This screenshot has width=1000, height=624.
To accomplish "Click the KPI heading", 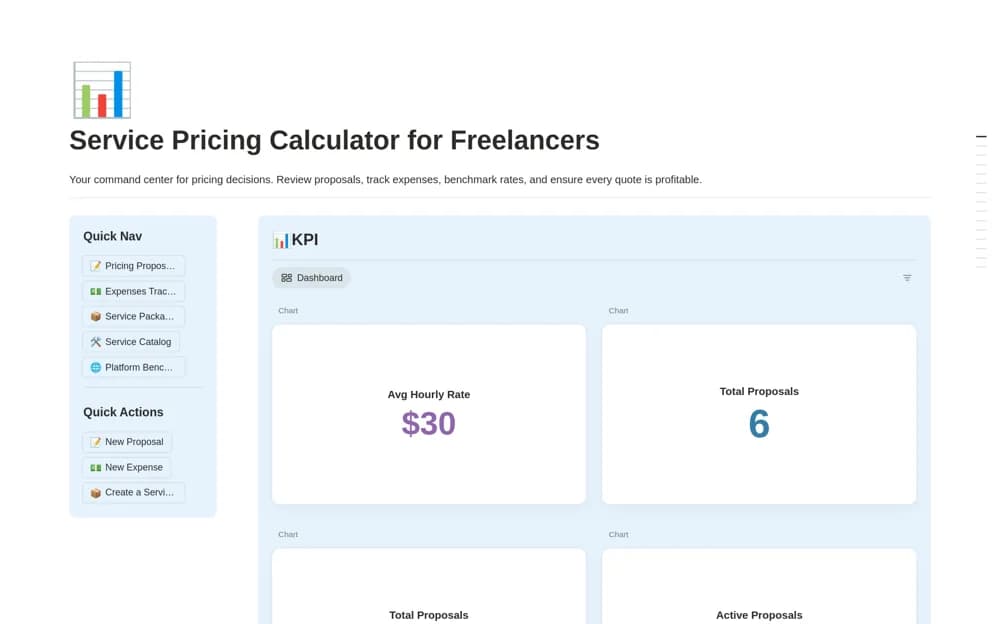I will point(305,240).
